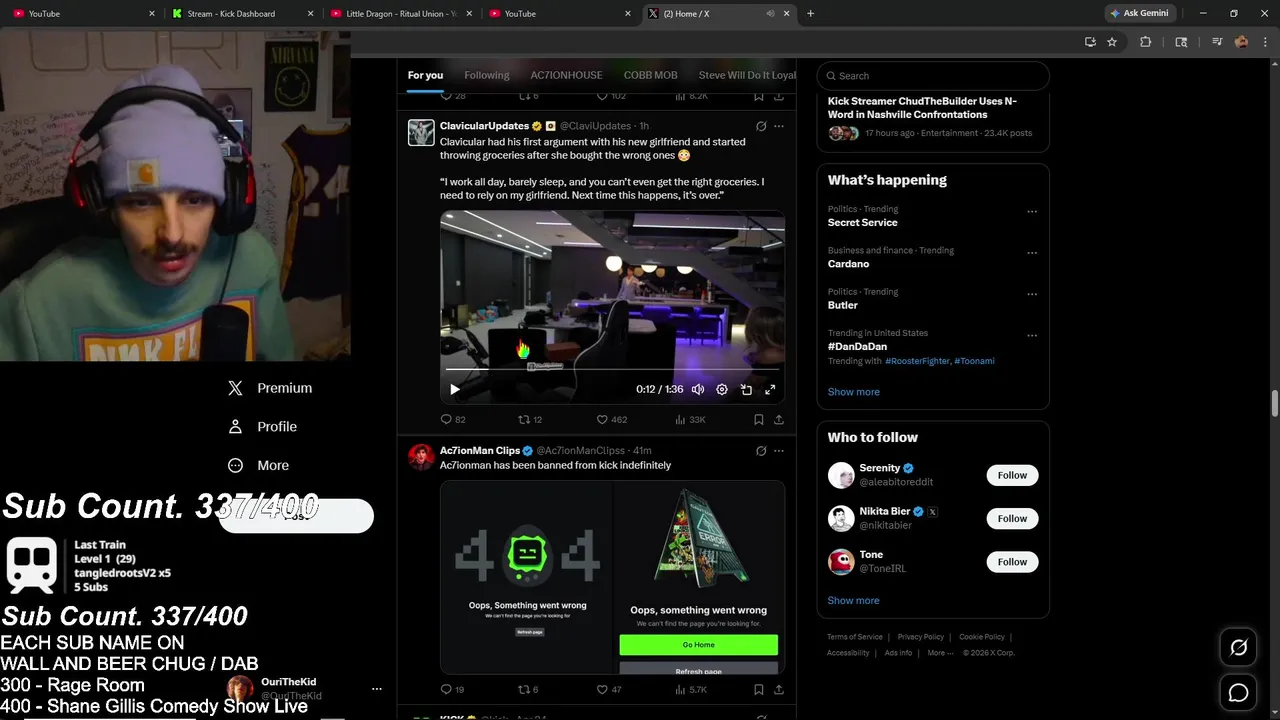Reply to the ClavicularUpdates post with 82 replies
Screen dimensions: 1280x720
pos(453,420)
